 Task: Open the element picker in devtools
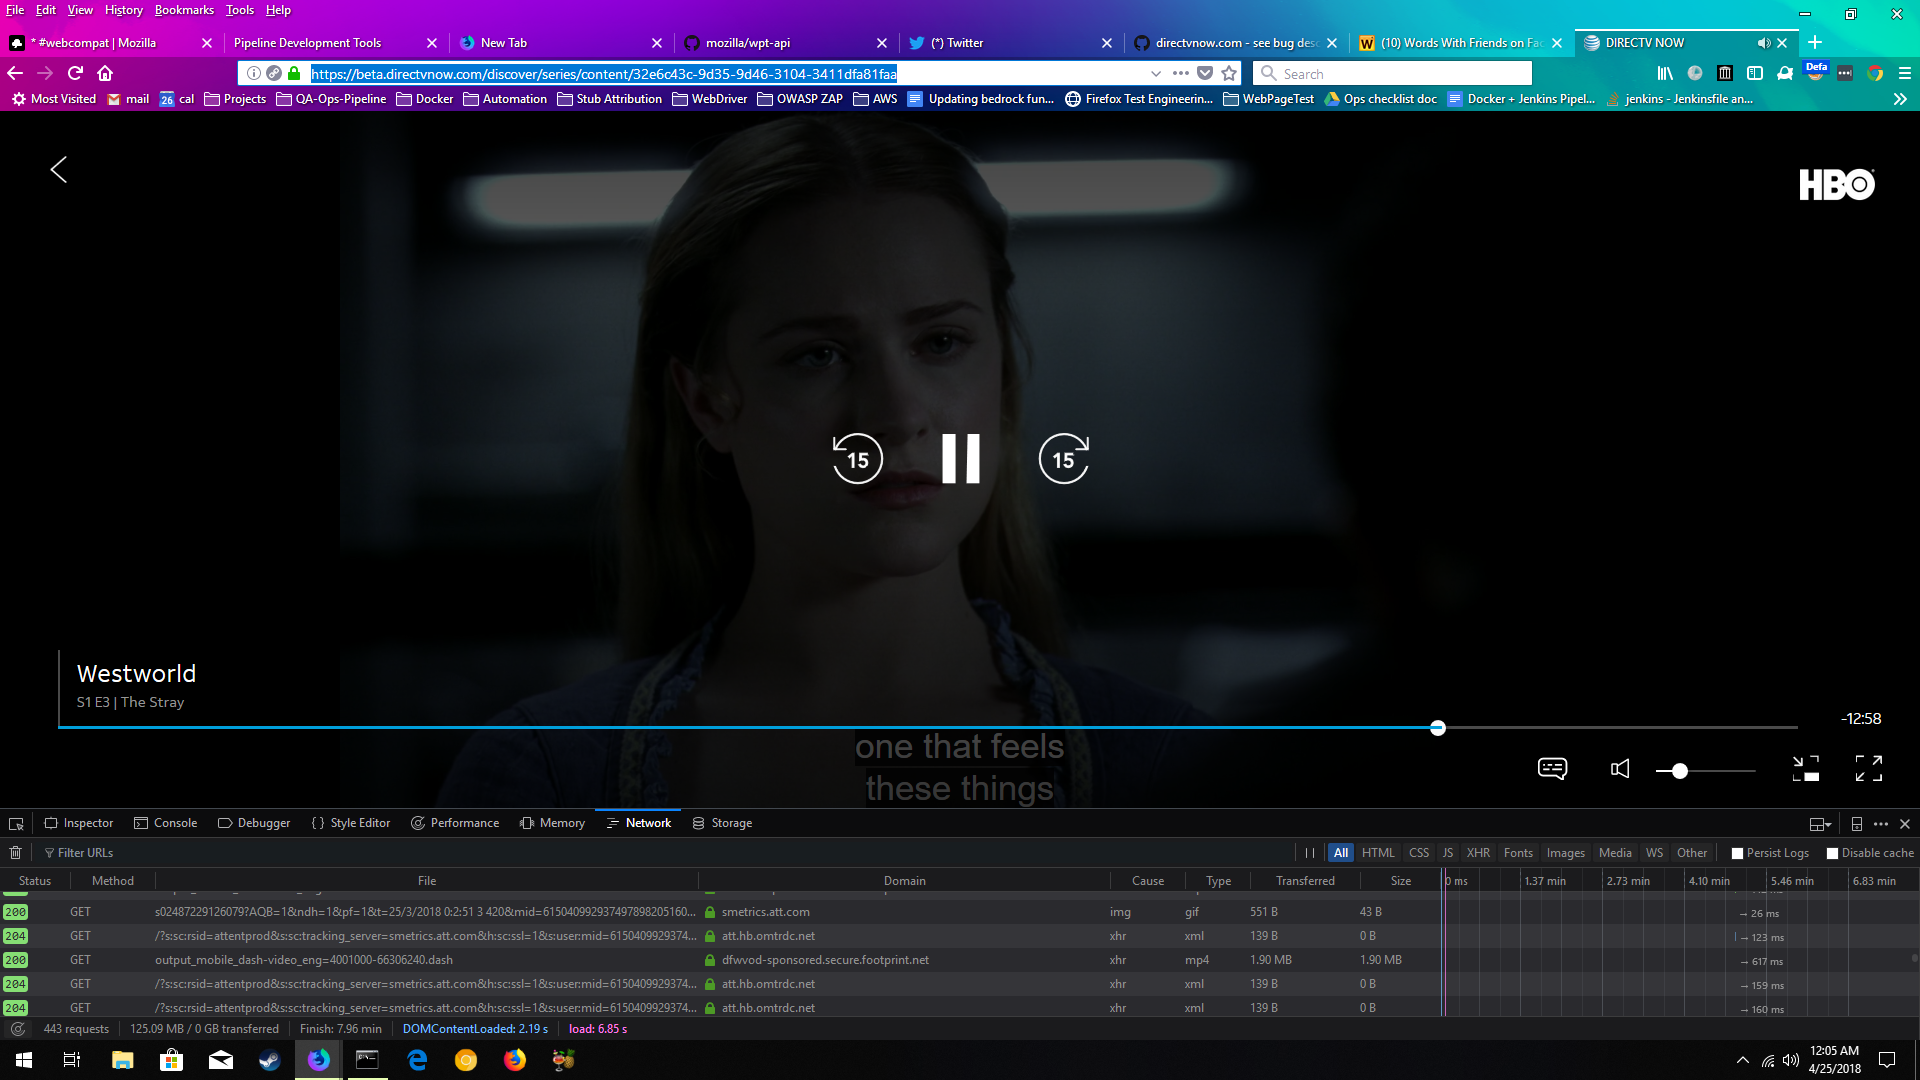(16, 824)
